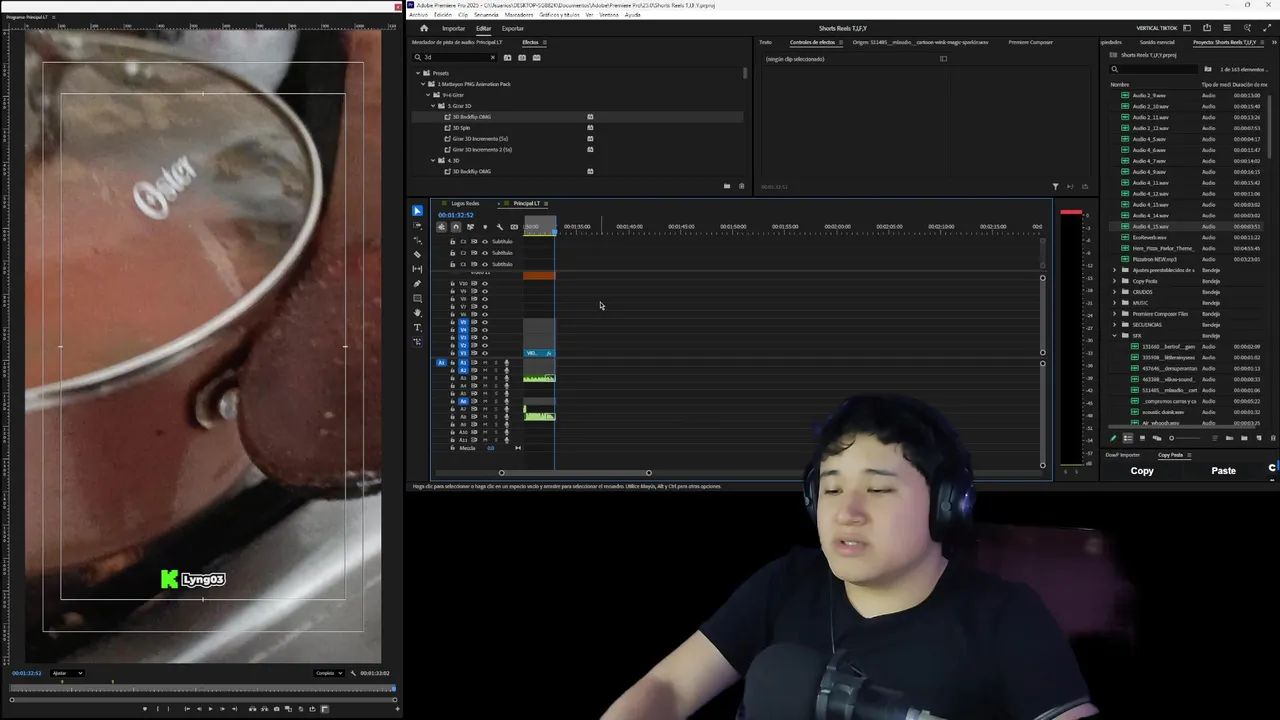
Task: Open timeline display settings wrench
Action: [x=500, y=227]
